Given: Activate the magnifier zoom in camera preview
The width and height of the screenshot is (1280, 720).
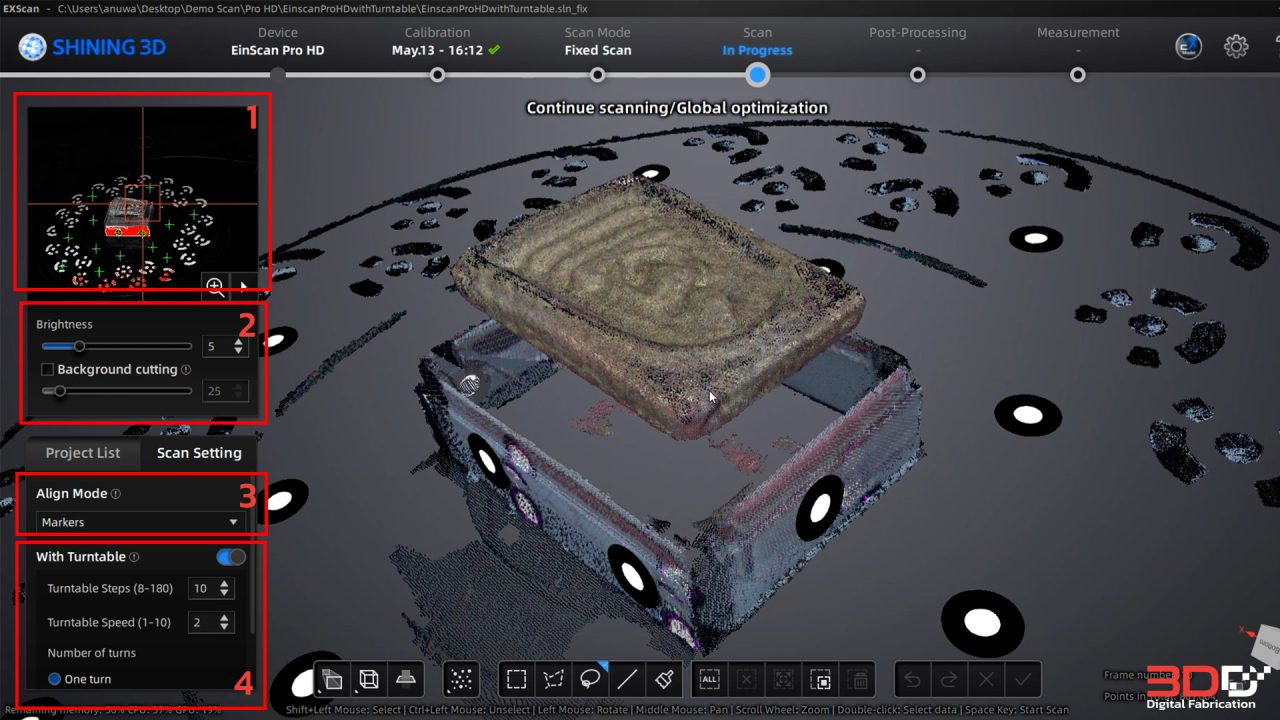Looking at the screenshot, I should coord(216,287).
